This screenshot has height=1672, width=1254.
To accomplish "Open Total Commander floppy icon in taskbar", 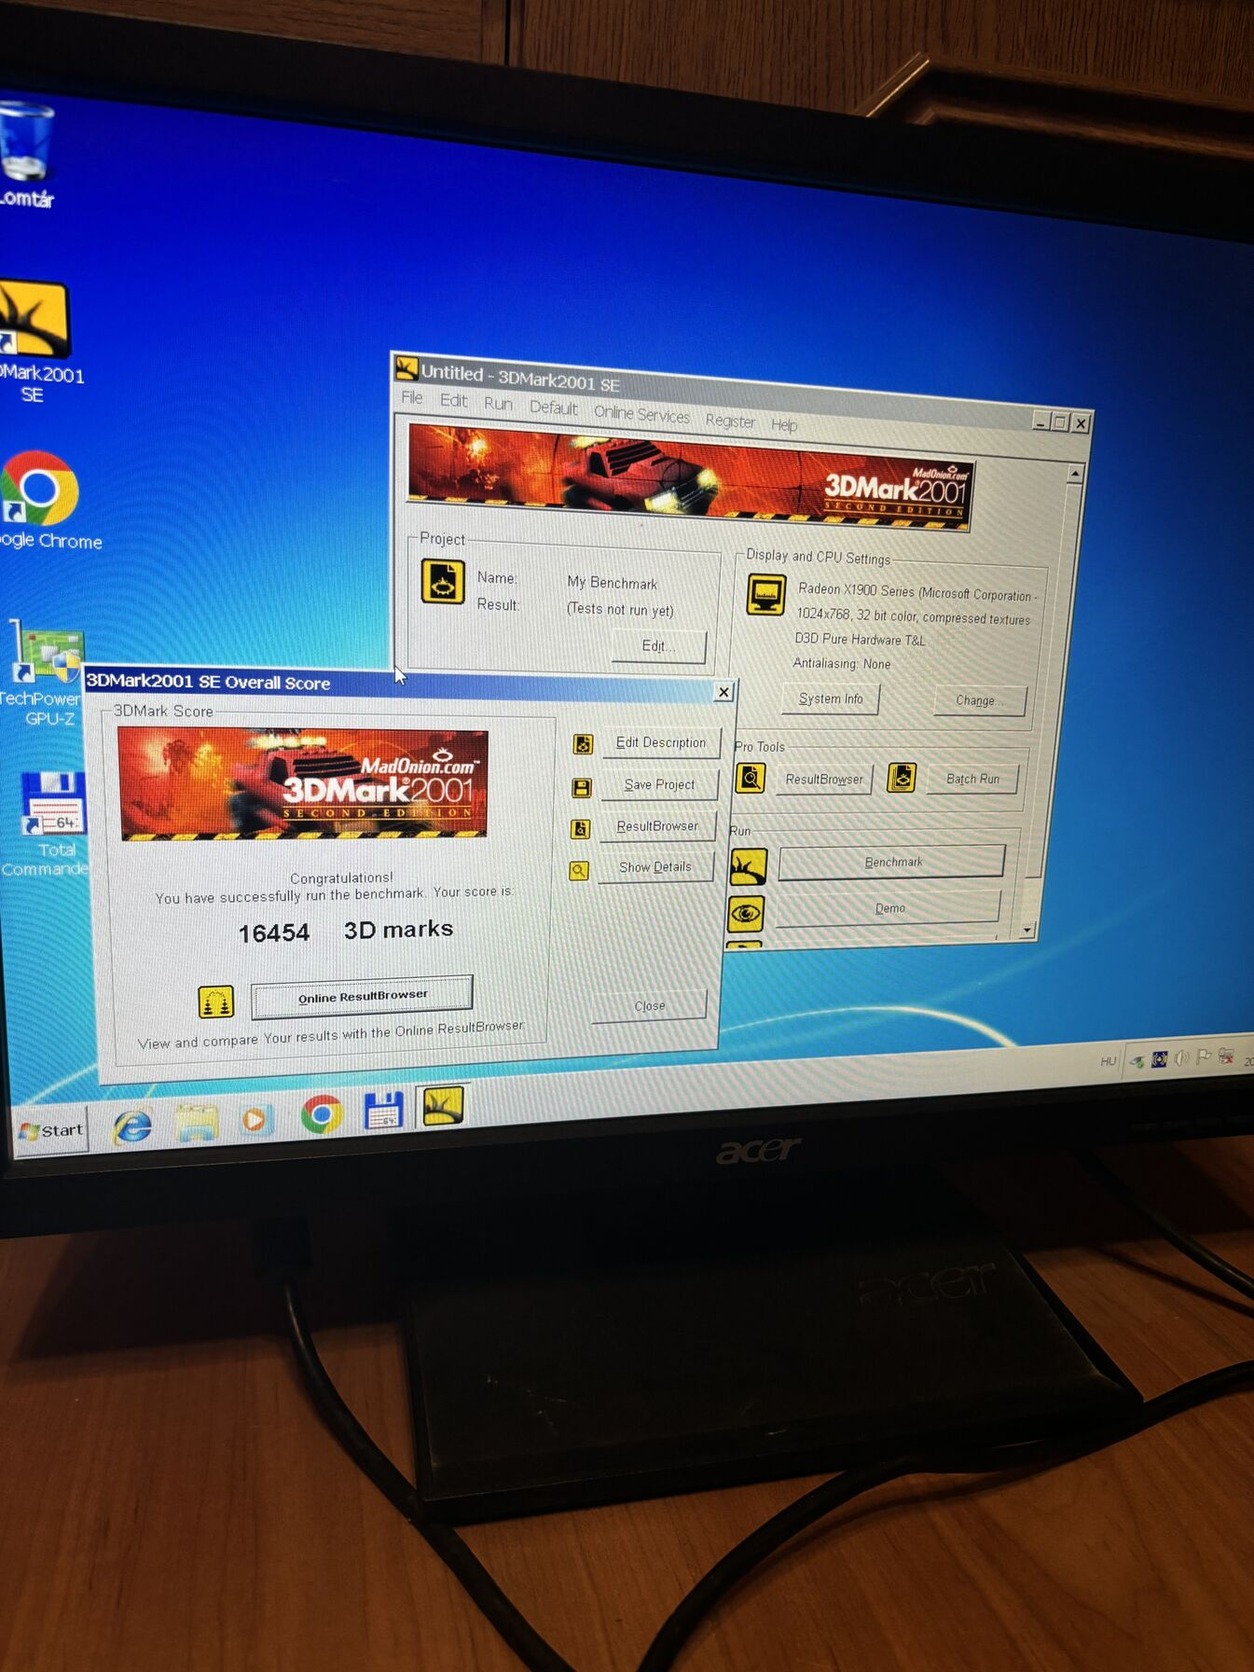I will click(x=383, y=1110).
